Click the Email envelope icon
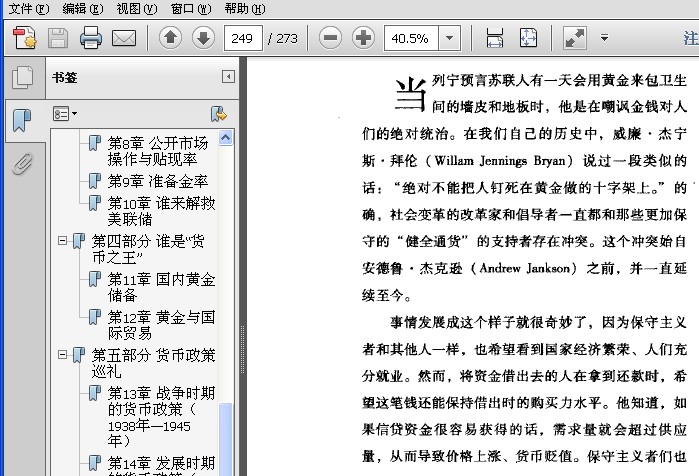This screenshot has height=476, width=699. 124,39
